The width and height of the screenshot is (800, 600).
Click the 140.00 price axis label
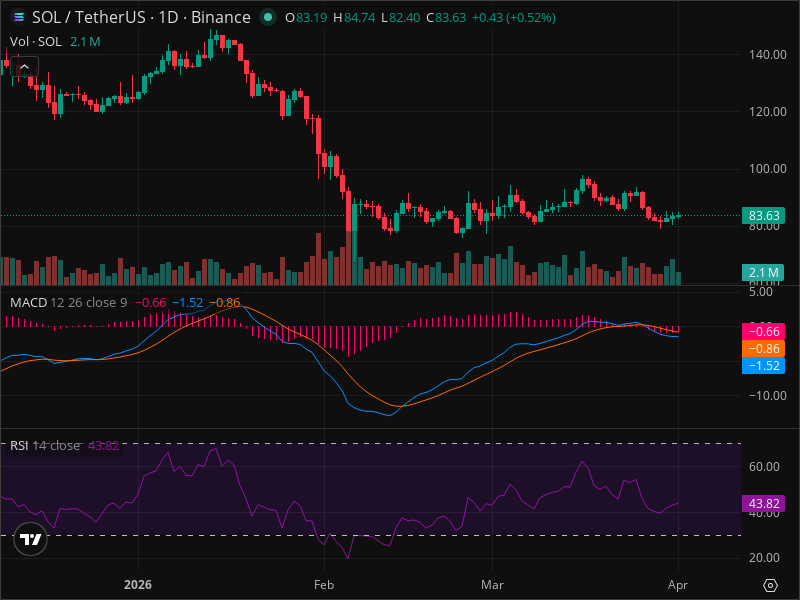(x=767, y=55)
